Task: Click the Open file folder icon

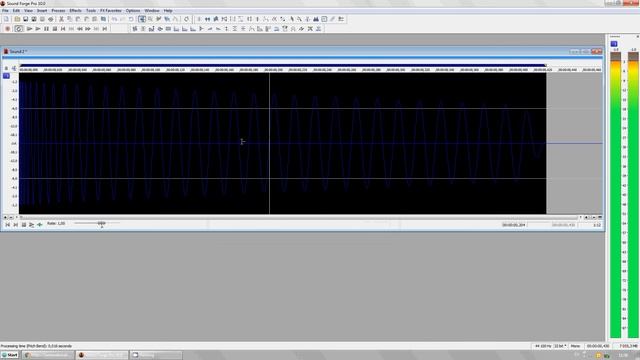Action: click(17, 19)
